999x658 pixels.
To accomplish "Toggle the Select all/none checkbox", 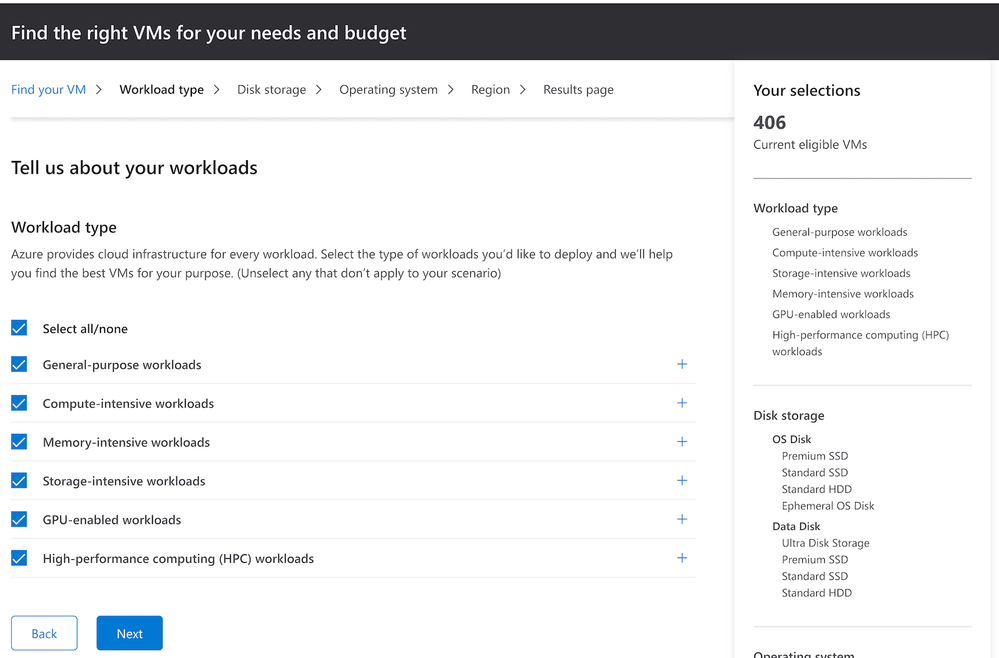I will pos(19,328).
